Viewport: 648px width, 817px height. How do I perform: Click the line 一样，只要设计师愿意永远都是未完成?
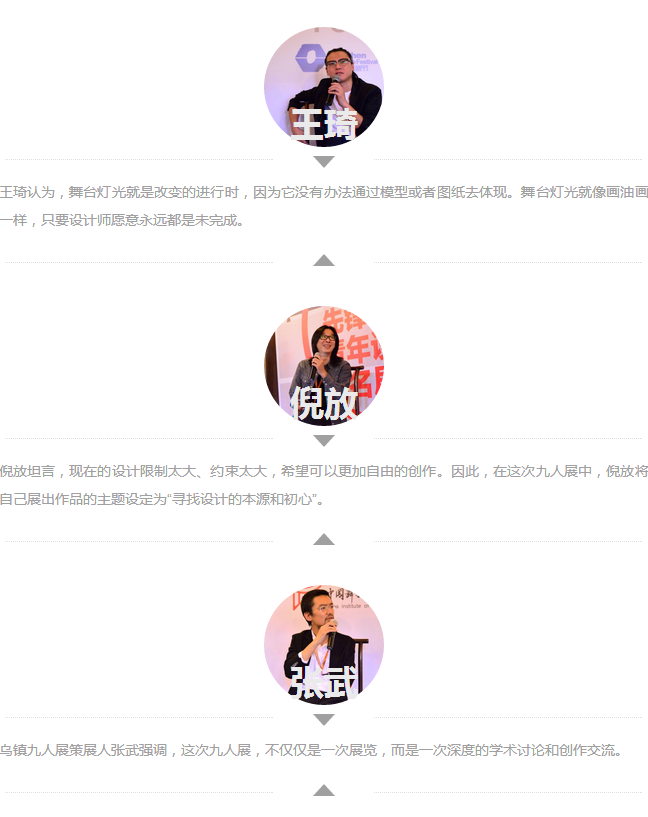(122, 220)
